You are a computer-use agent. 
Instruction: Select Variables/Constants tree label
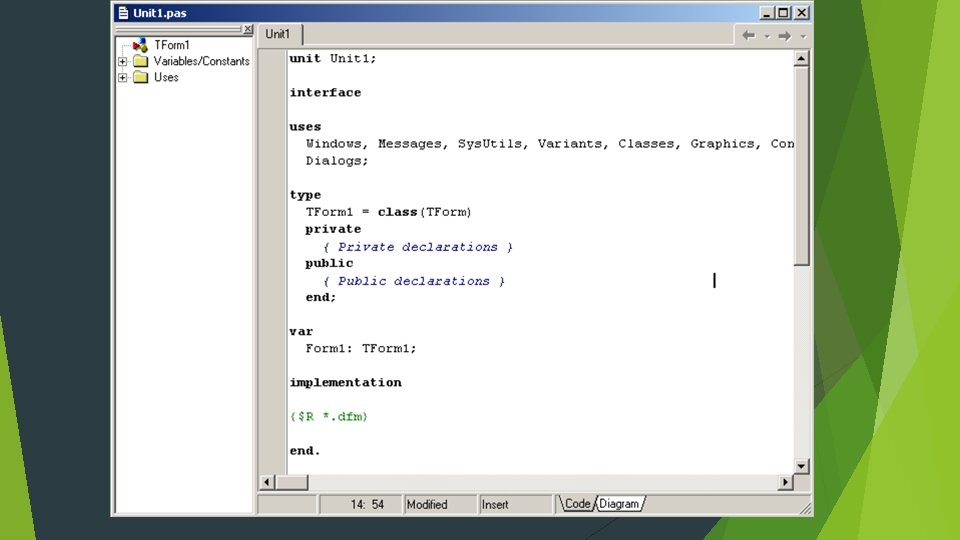(x=201, y=61)
